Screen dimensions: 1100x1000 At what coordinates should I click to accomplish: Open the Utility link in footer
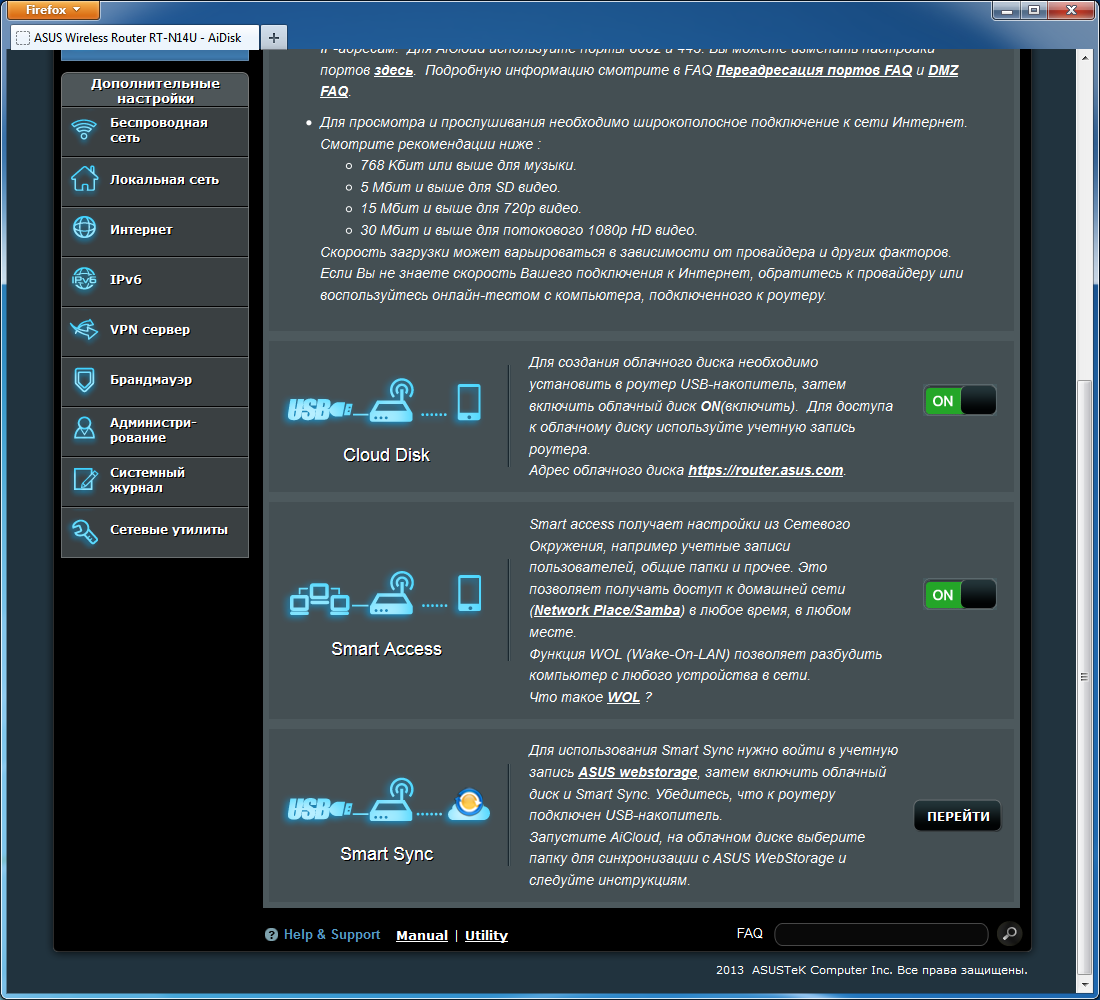coord(486,935)
